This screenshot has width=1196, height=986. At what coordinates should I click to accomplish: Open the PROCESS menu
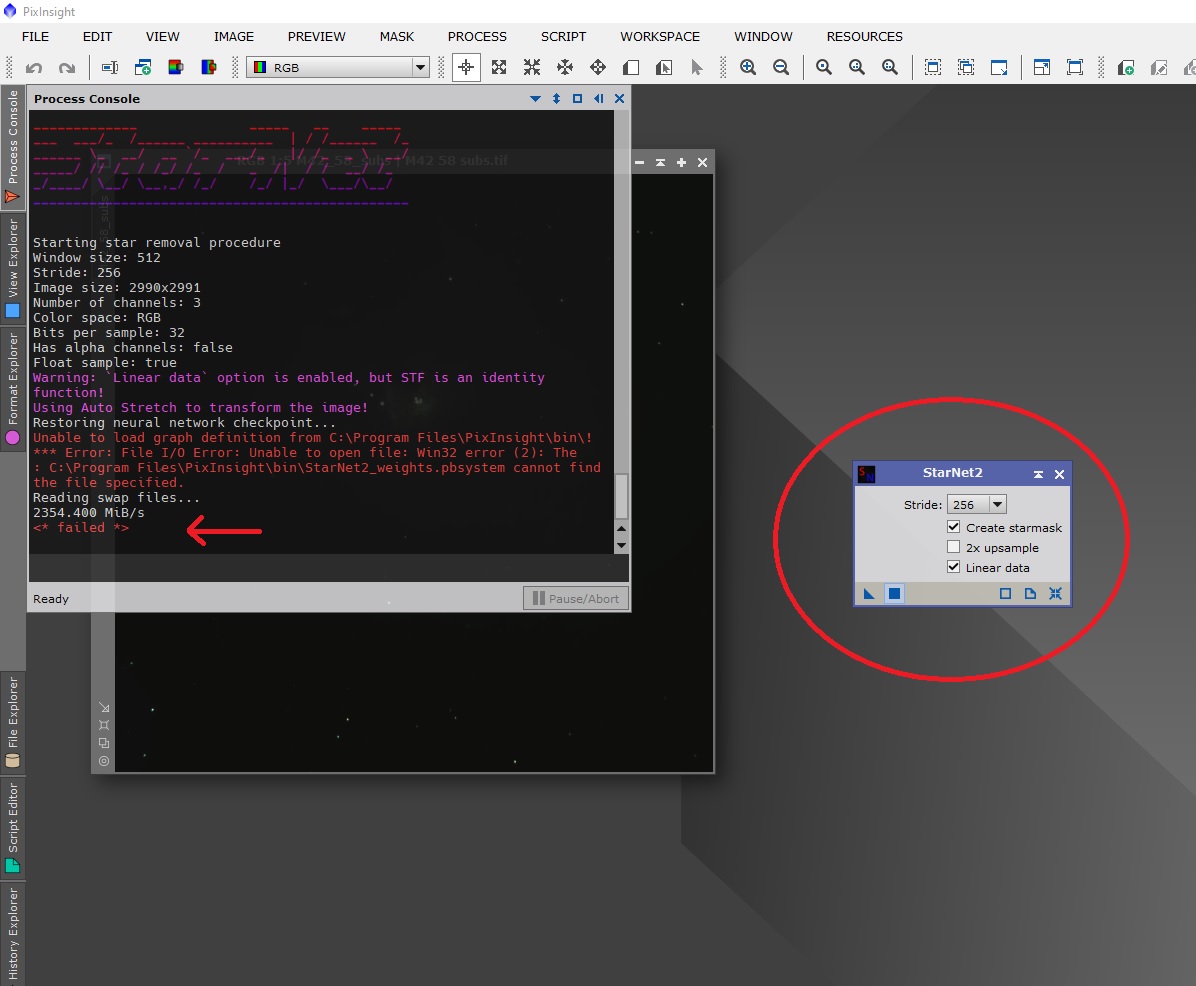pyautogui.click(x=477, y=37)
